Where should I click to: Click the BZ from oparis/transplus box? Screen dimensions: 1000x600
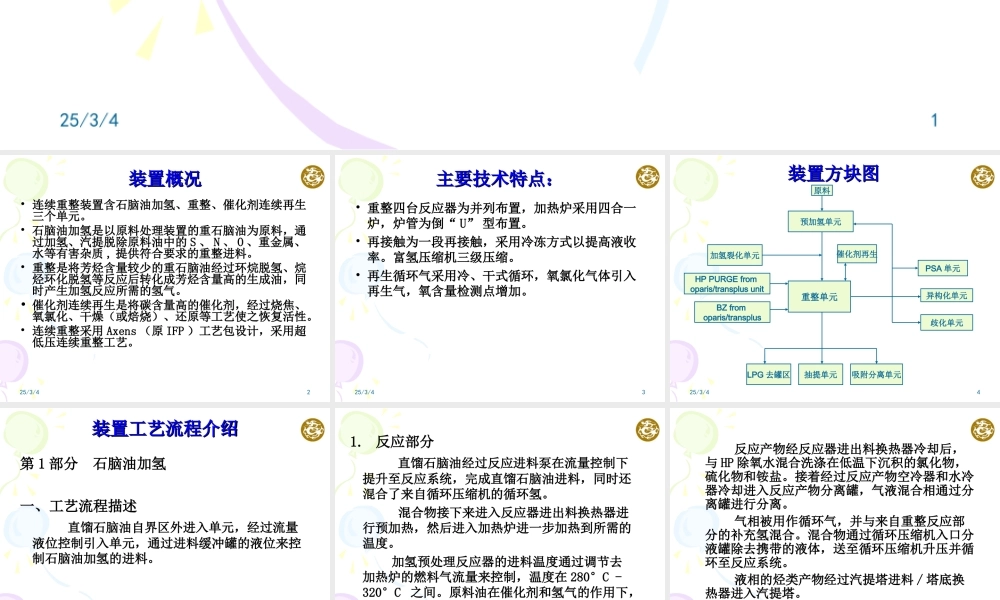point(732,312)
